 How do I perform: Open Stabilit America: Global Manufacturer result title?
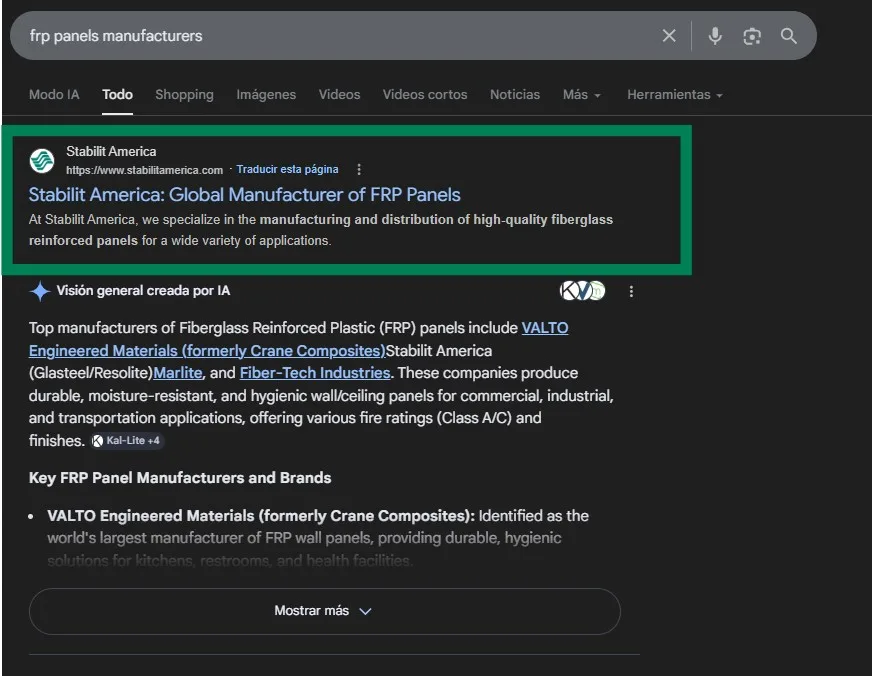pos(245,195)
